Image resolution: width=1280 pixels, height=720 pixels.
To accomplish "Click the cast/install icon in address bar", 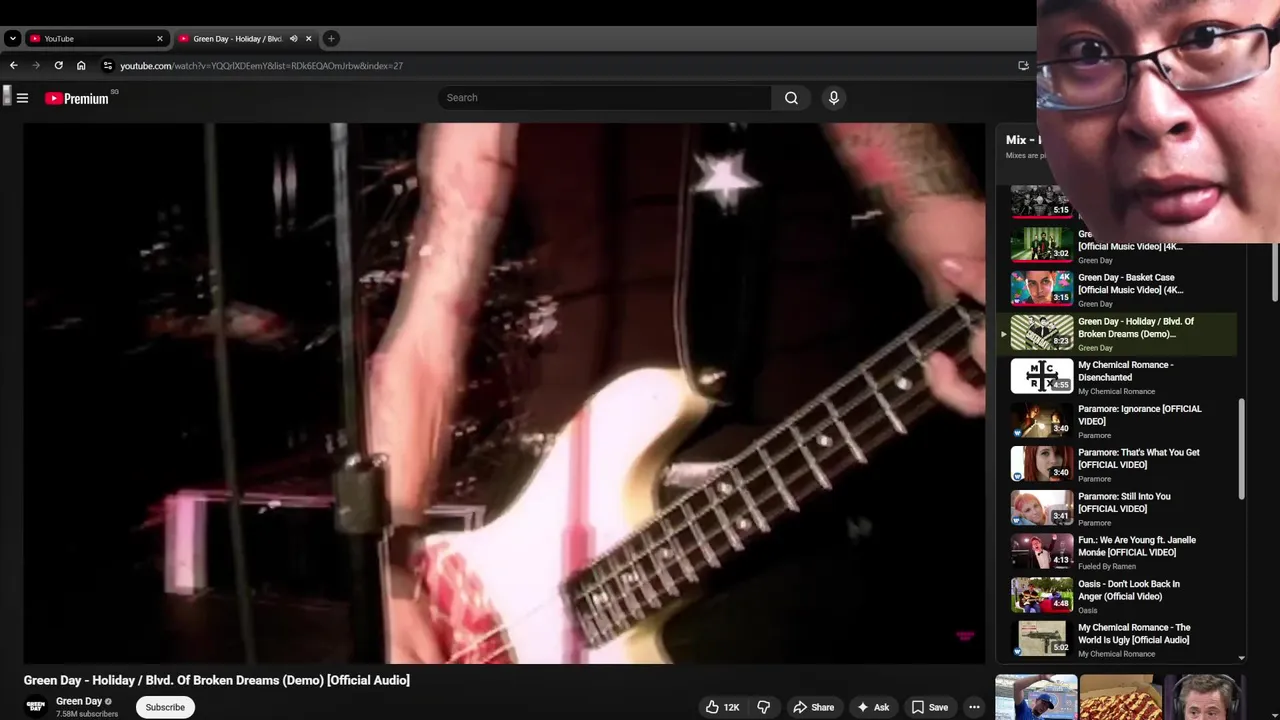I will point(1023,66).
